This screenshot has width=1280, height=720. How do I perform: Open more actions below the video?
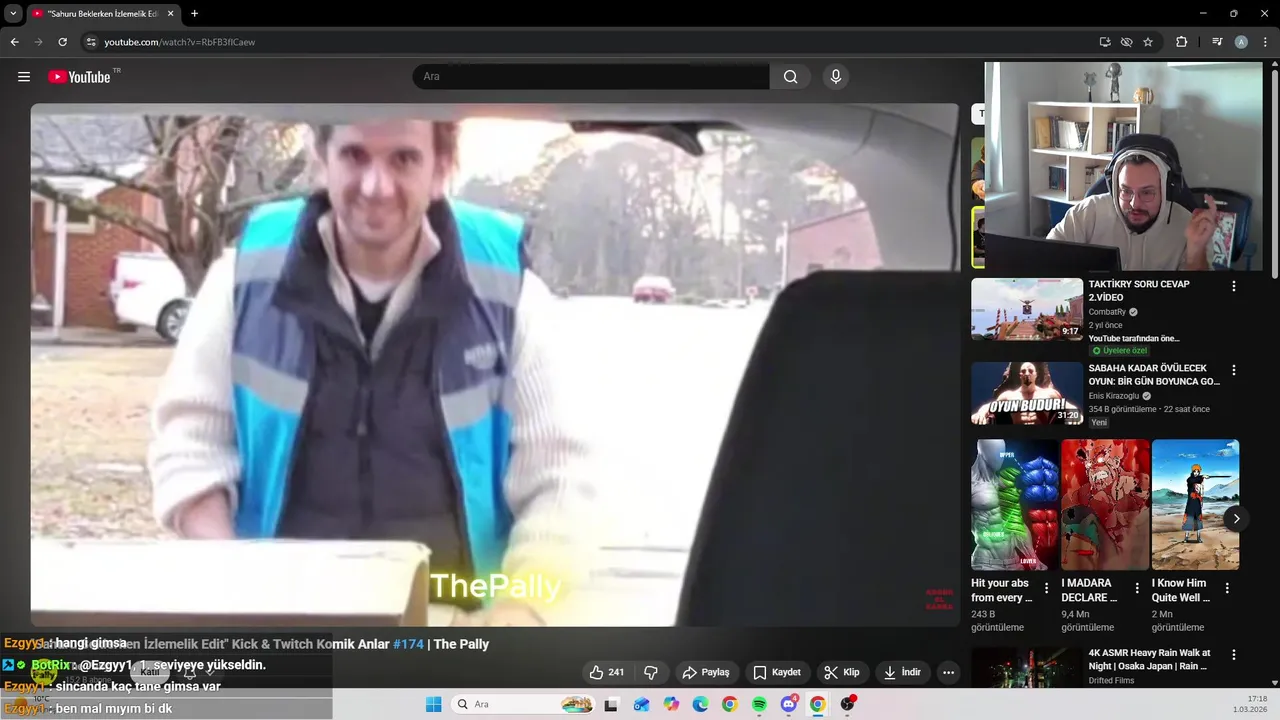tap(948, 672)
